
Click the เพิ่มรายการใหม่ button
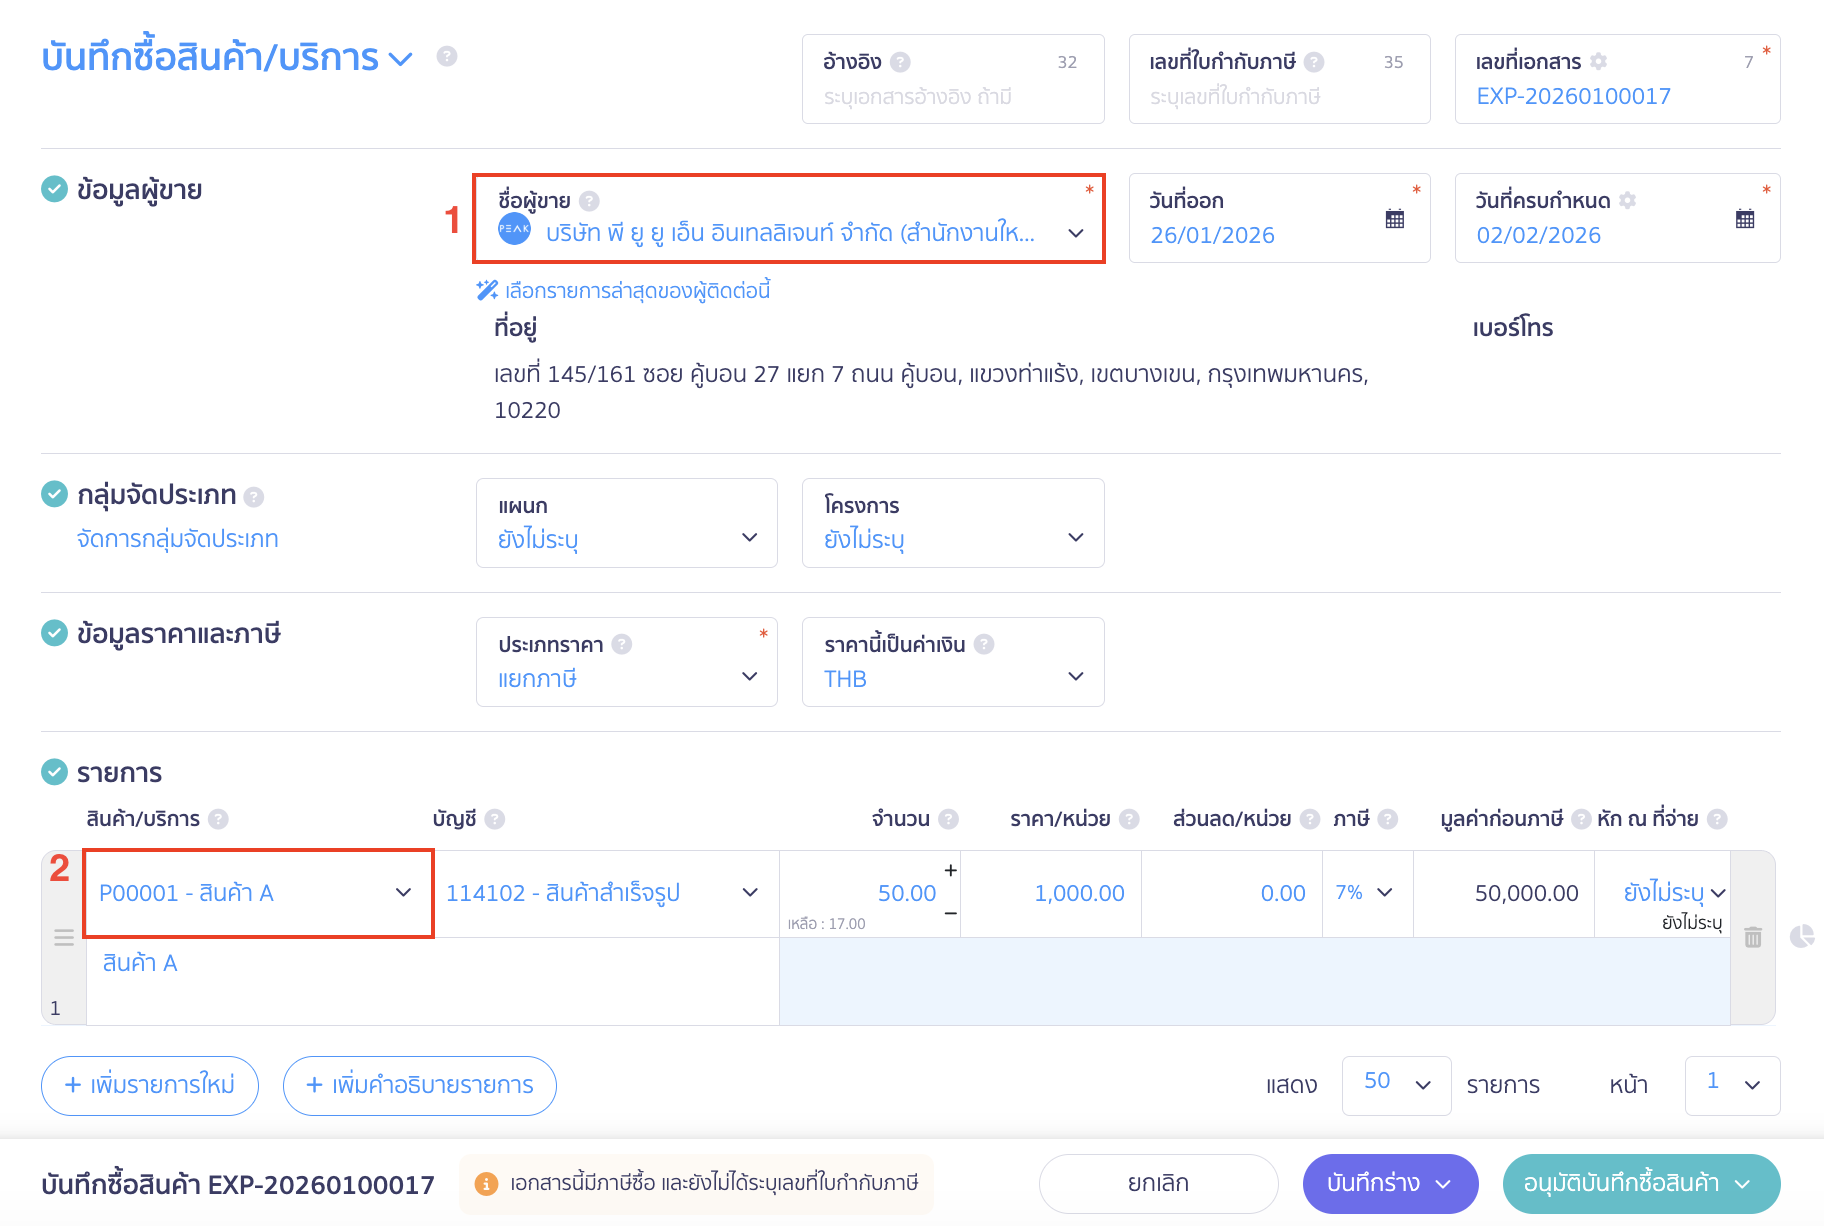pos(150,1085)
